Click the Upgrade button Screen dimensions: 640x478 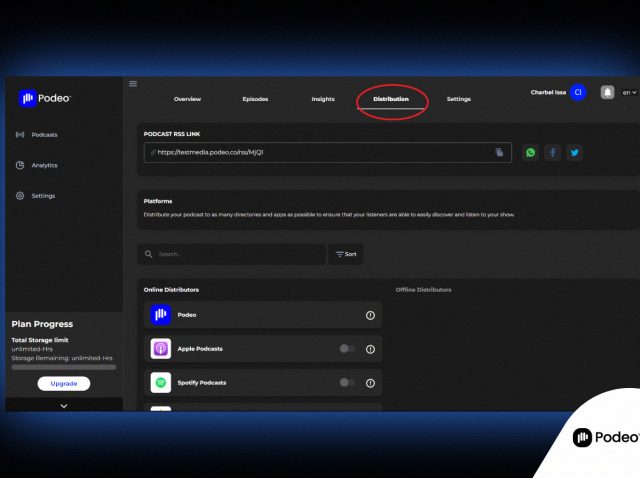point(64,384)
